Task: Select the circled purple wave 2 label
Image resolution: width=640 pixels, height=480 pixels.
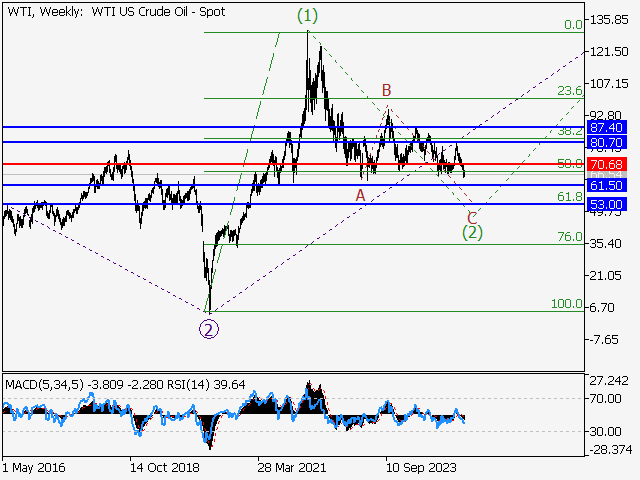Action: coord(207,327)
